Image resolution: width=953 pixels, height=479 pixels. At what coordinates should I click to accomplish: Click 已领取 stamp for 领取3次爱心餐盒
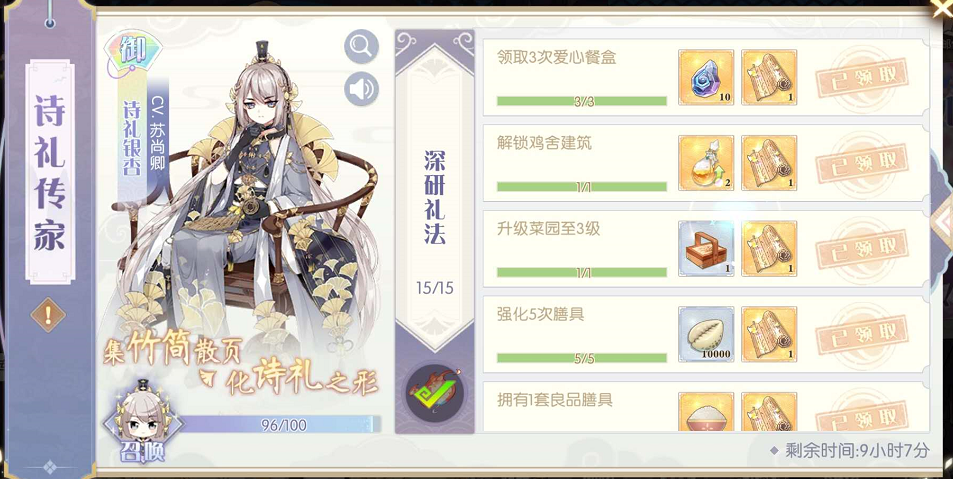[x=863, y=77]
